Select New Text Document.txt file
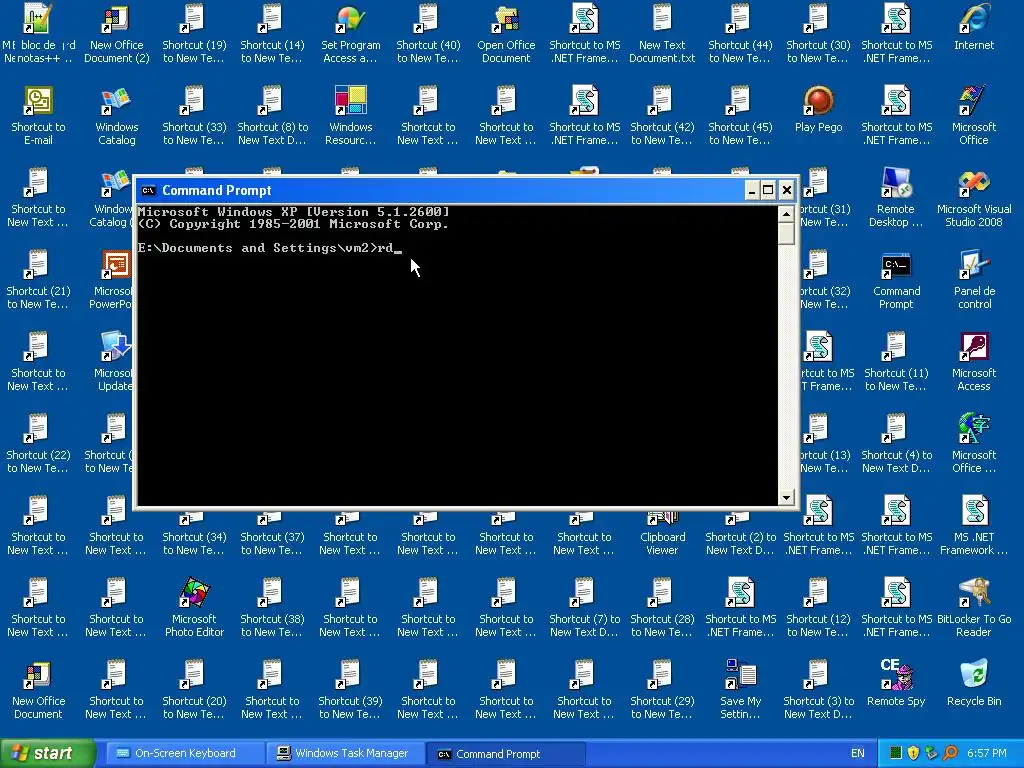This screenshot has width=1024, height=768. point(662,33)
